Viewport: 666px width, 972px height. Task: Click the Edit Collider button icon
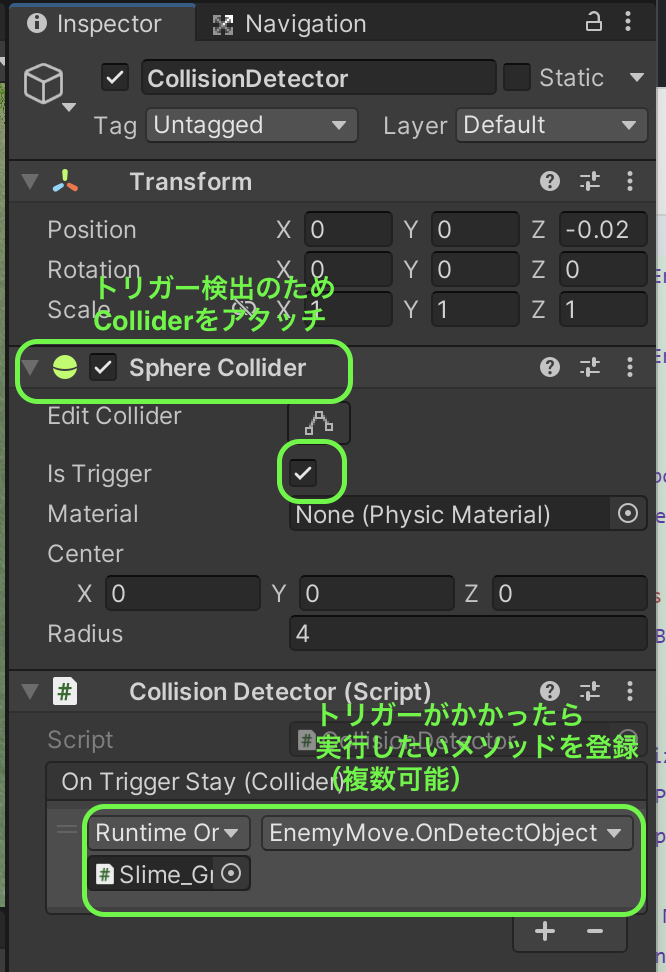pos(318,422)
